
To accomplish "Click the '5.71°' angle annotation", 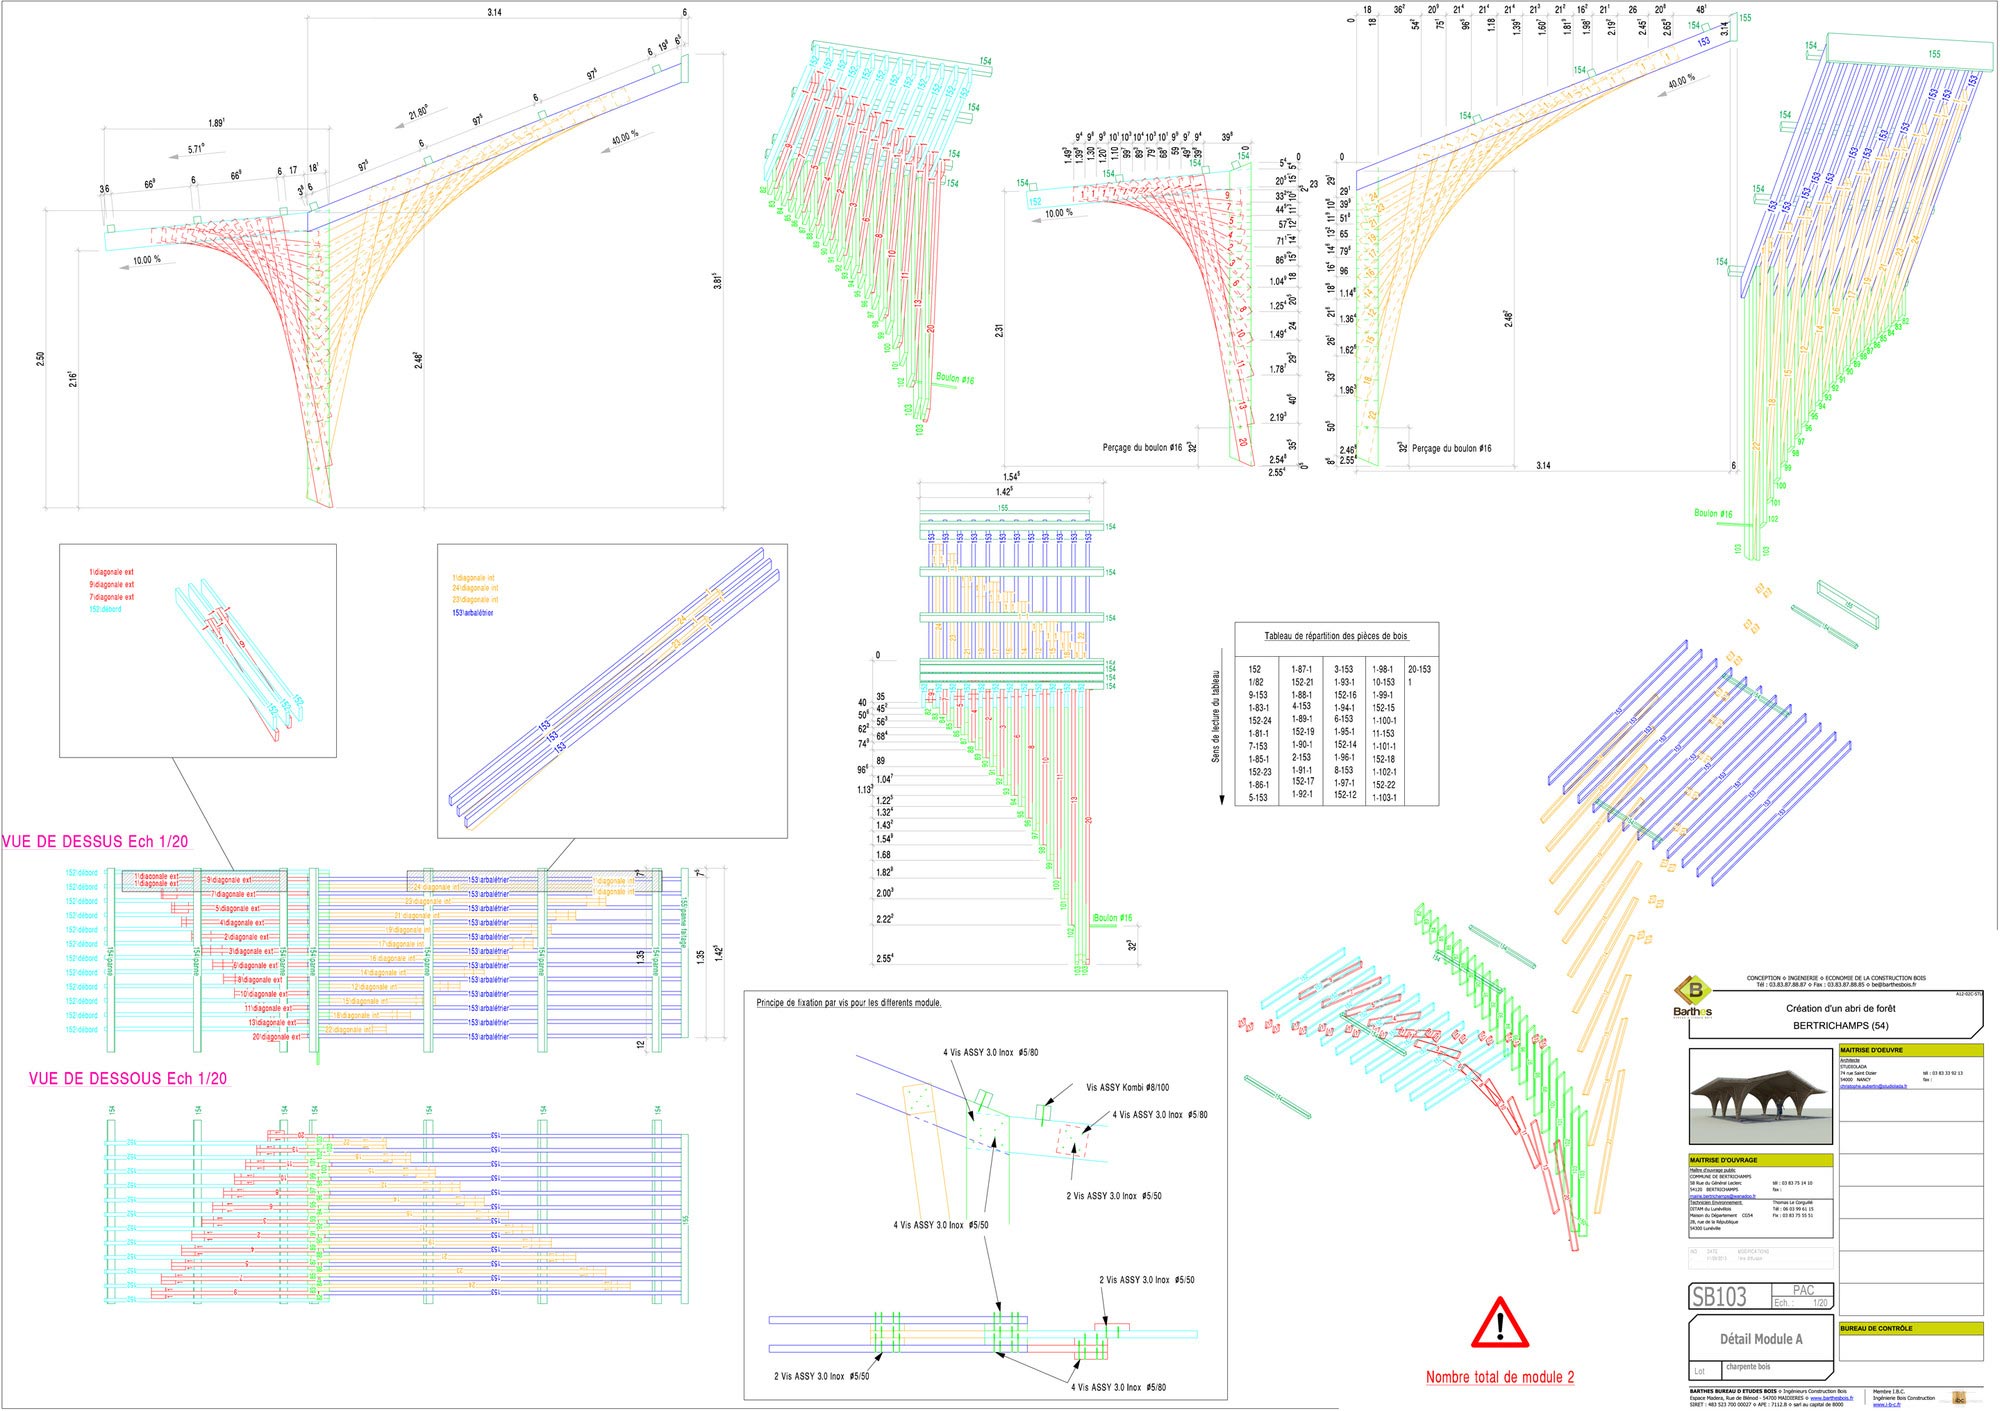I will pyautogui.click(x=196, y=149).
